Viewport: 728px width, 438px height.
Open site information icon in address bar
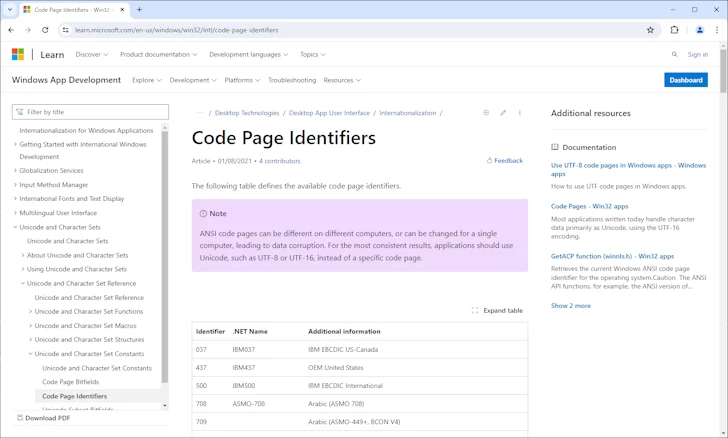click(65, 30)
